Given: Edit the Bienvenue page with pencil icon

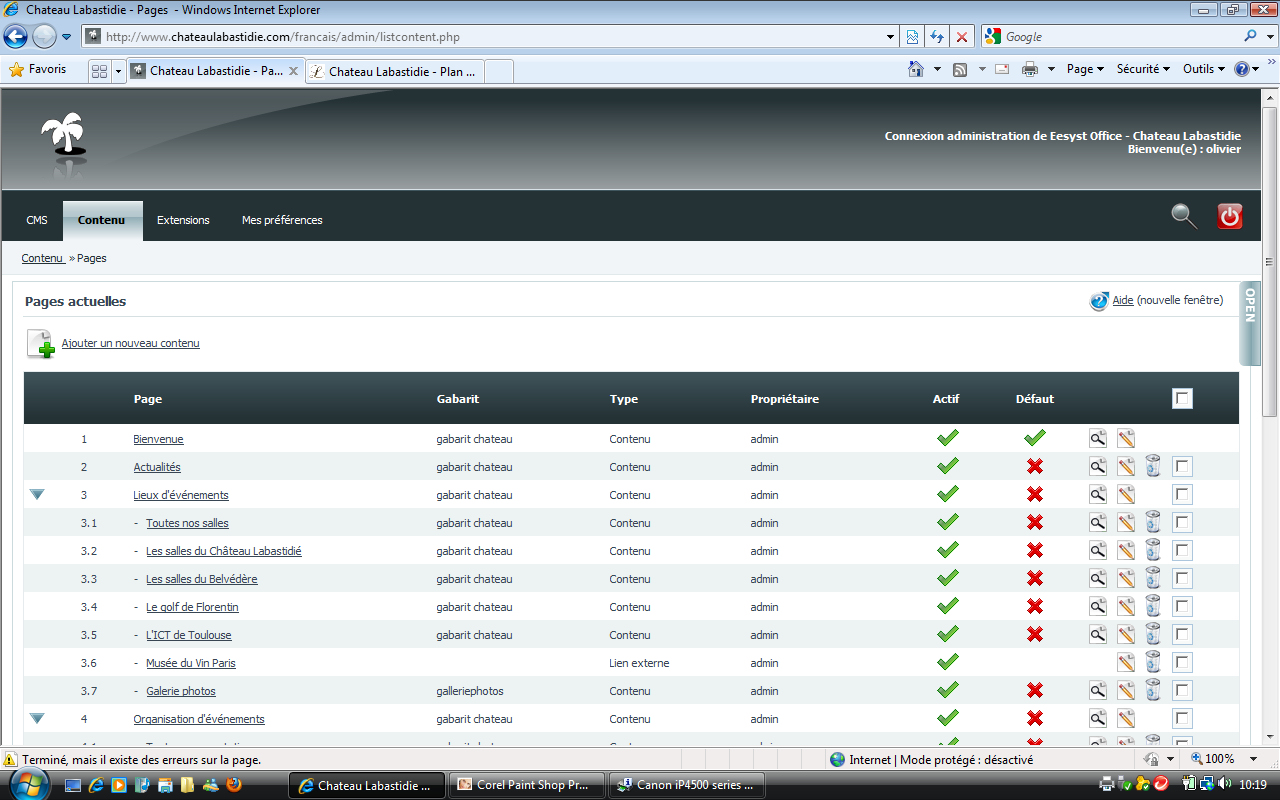Looking at the screenshot, I should pos(1126,438).
